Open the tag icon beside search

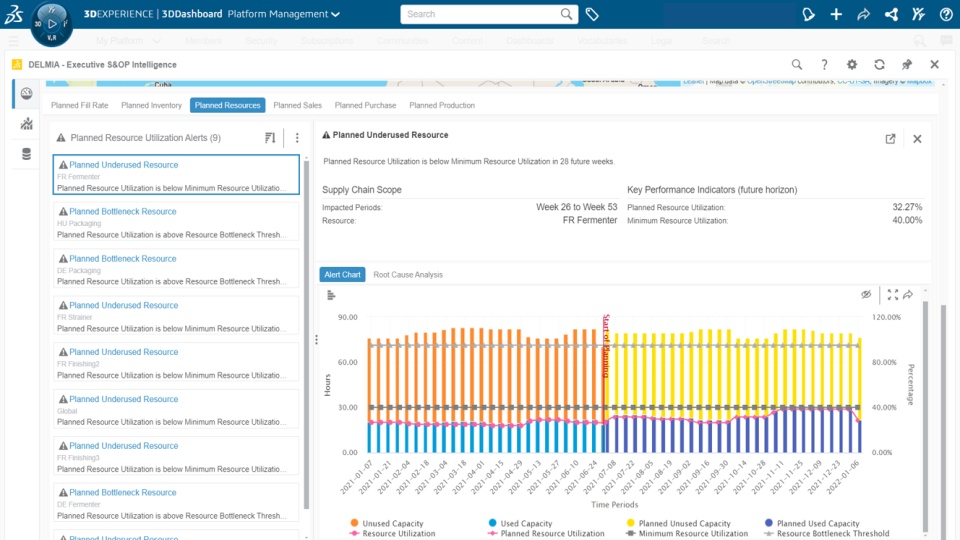592,14
